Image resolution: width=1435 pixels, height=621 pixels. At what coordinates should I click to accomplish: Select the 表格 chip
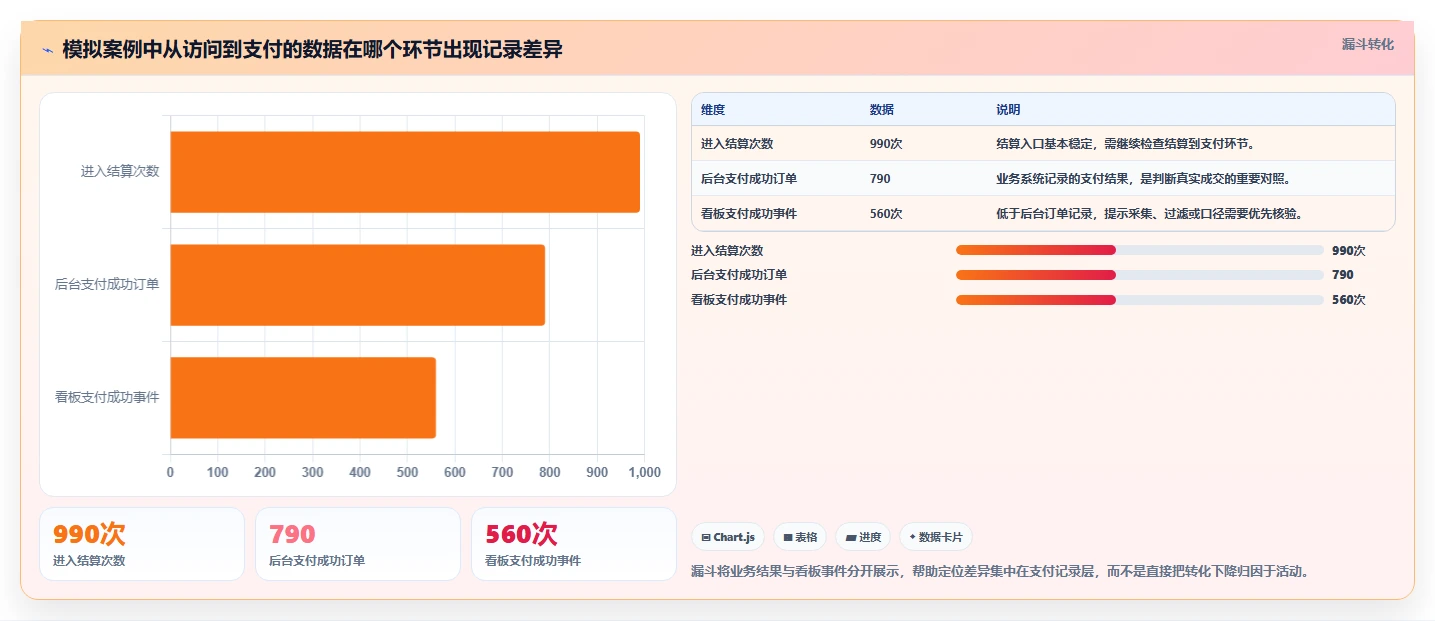[800, 537]
